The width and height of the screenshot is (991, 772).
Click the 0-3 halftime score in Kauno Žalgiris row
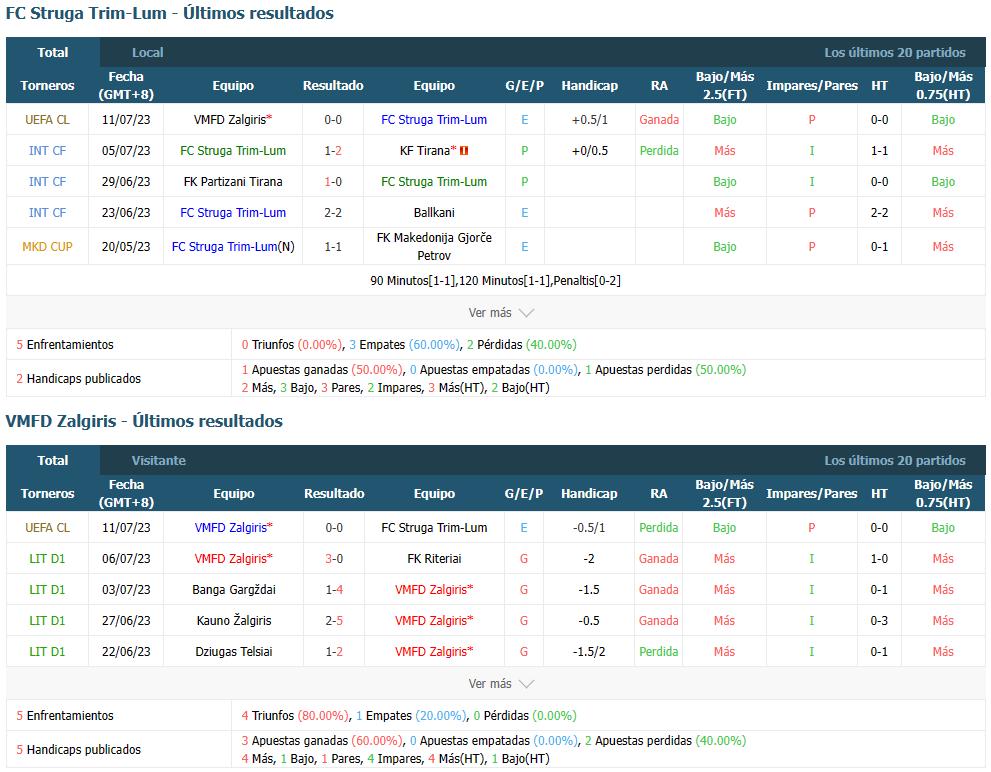click(x=879, y=620)
